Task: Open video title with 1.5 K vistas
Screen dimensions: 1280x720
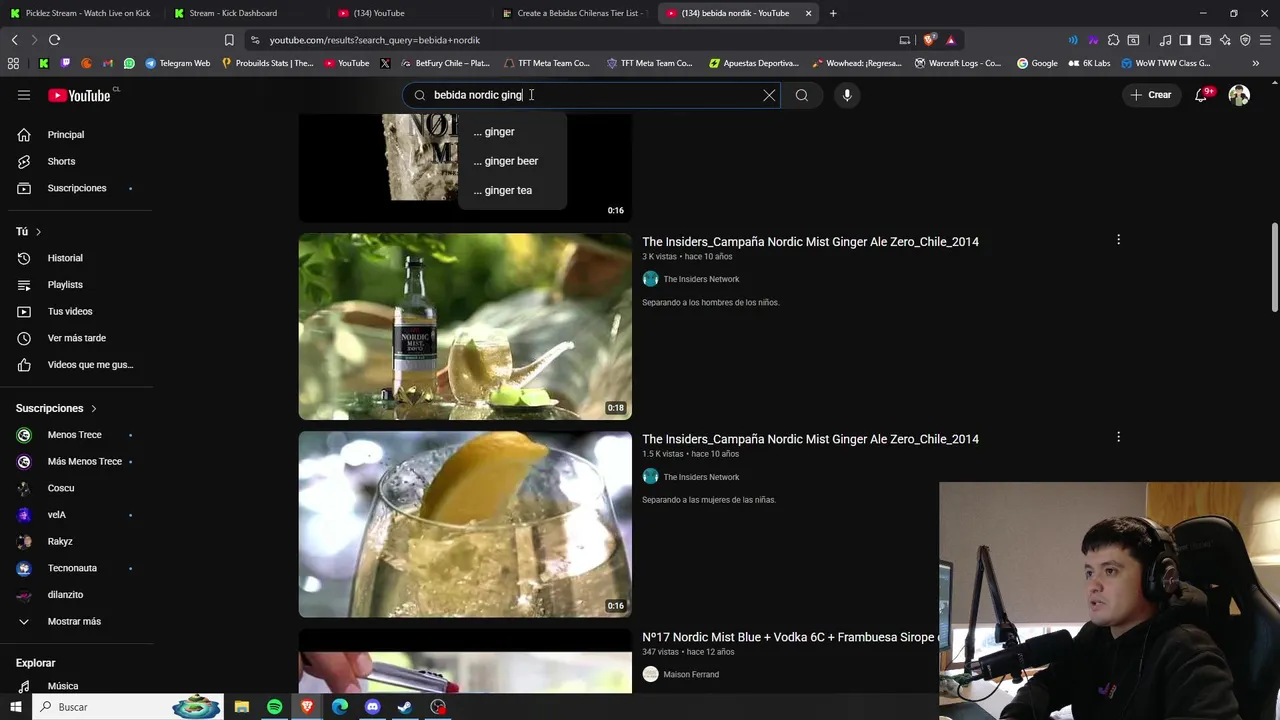Action: [810, 439]
